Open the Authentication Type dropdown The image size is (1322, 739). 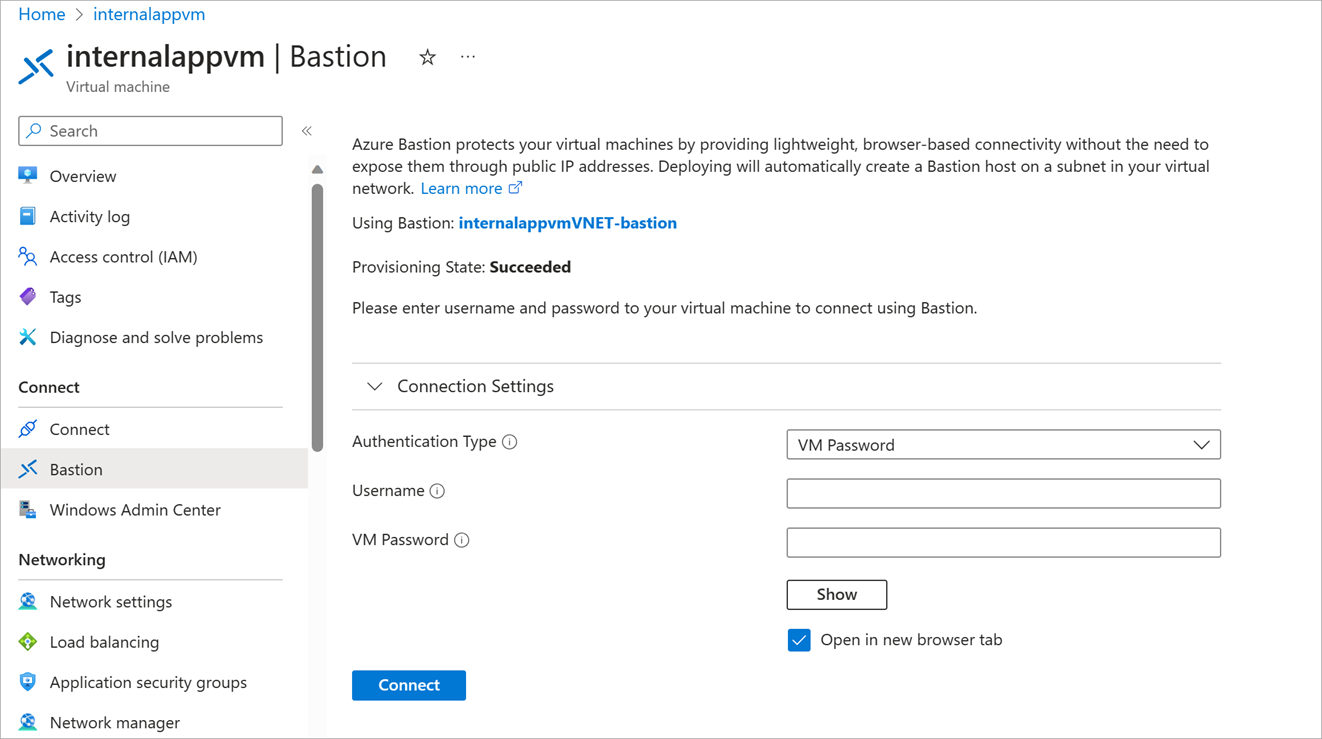click(1003, 445)
